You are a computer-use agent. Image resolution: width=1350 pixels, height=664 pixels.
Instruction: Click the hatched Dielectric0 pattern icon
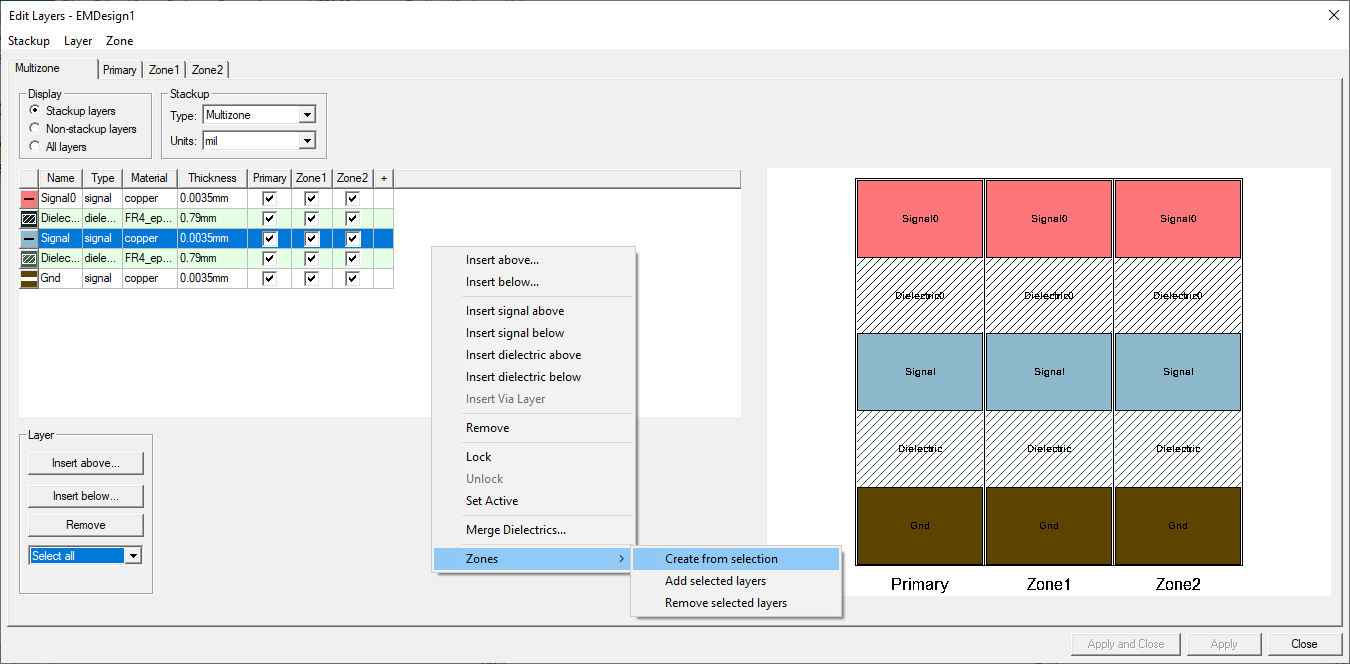click(30, 218)
